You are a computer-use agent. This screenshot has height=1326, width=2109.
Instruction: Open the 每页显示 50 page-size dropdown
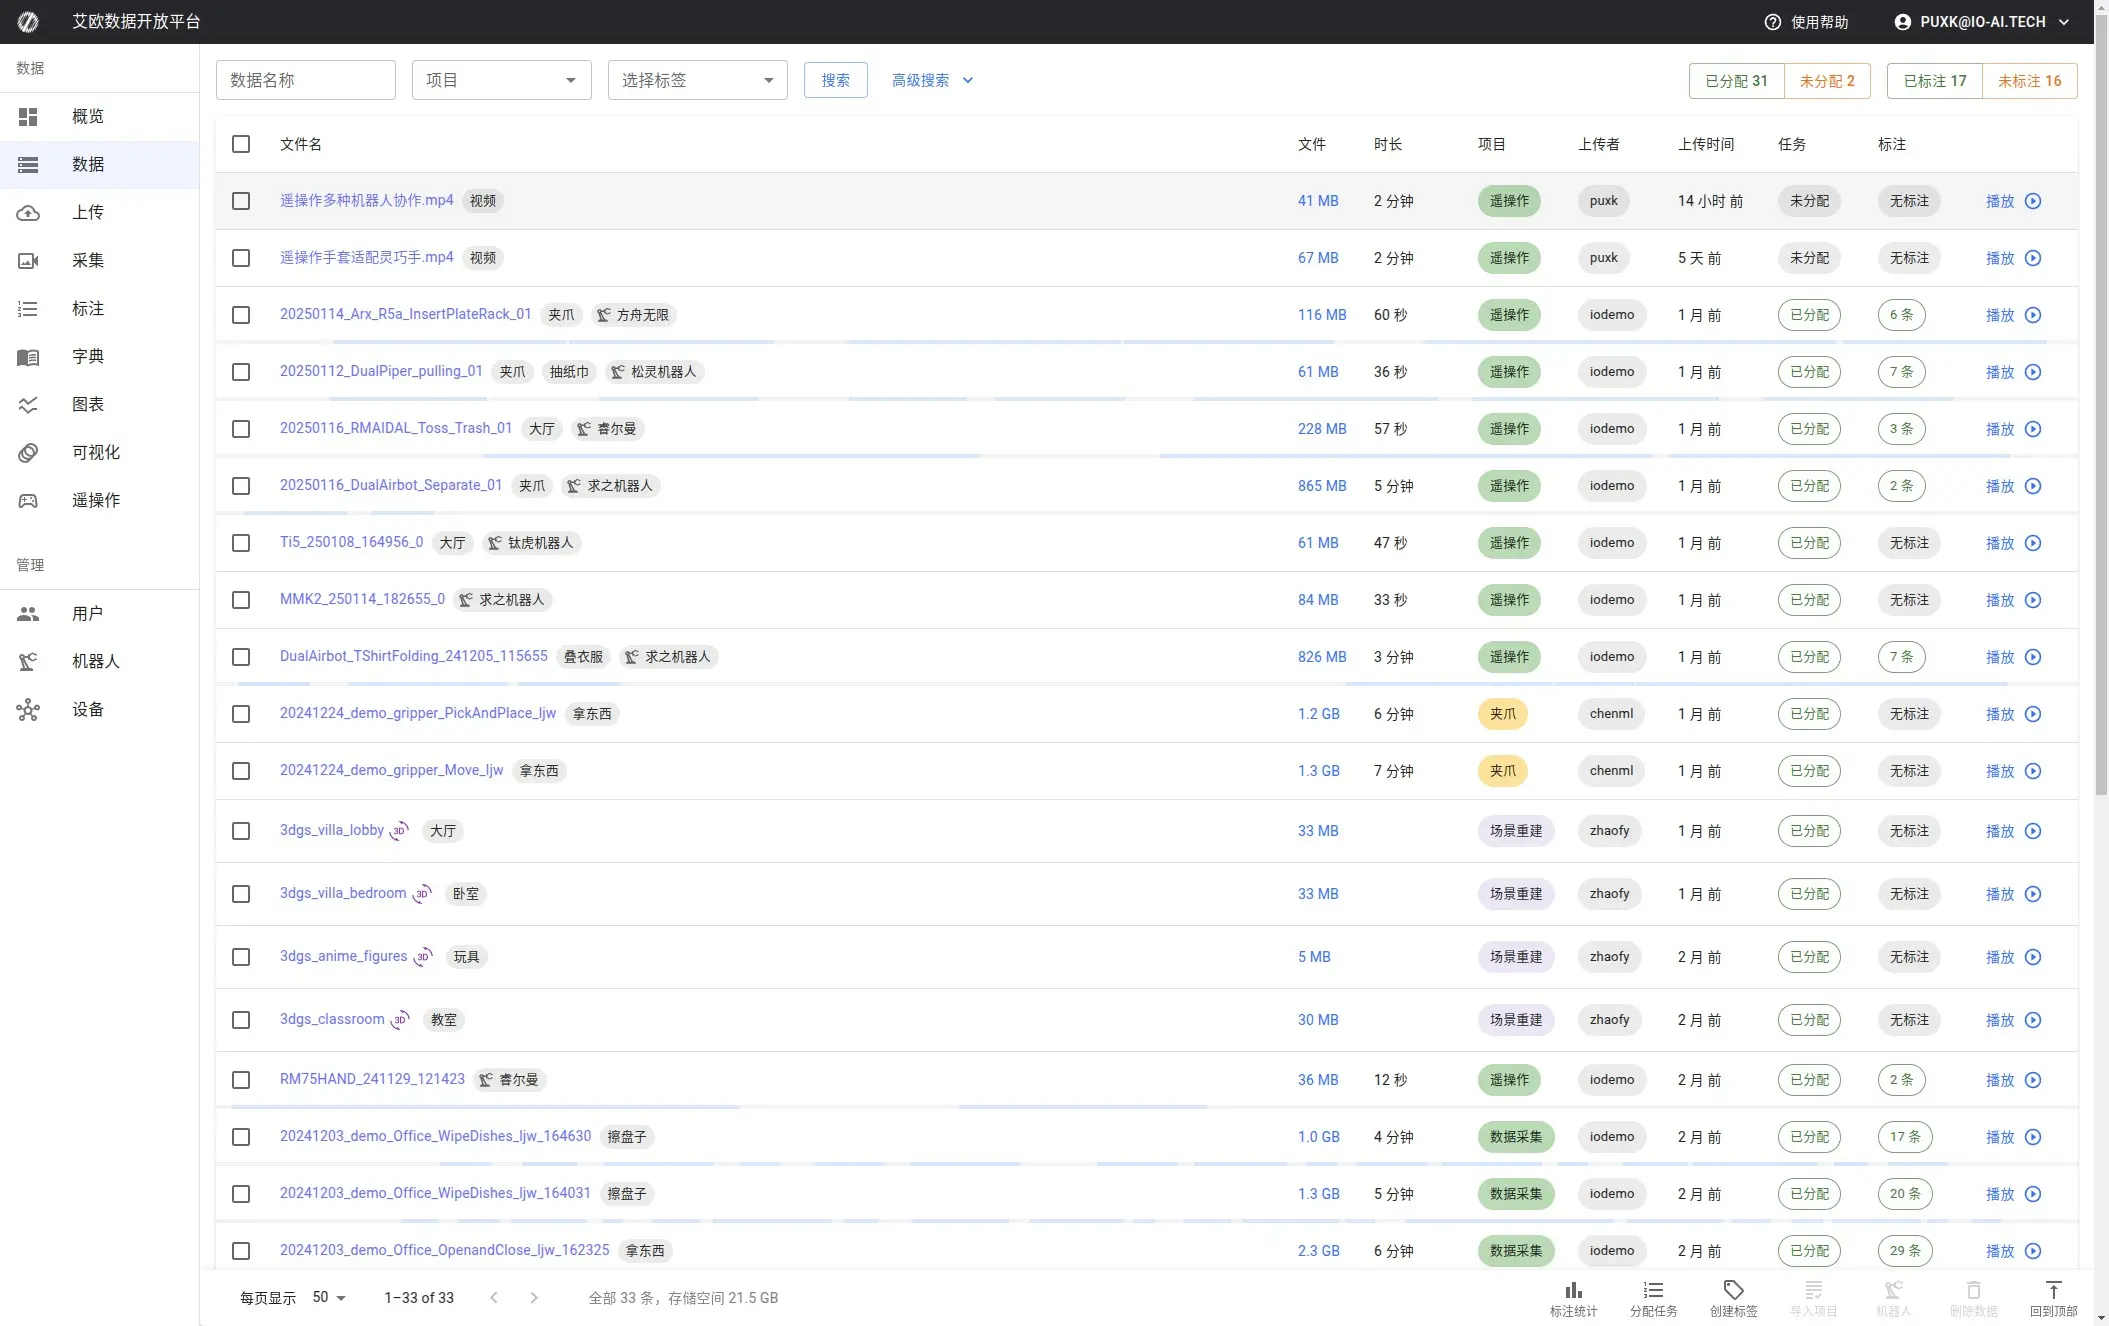(329, 1297)
